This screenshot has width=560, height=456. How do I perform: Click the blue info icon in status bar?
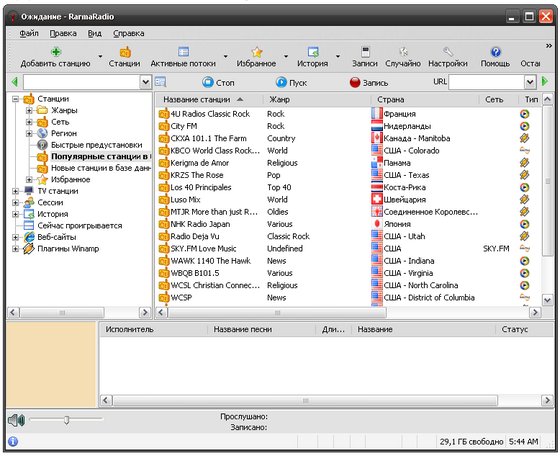point(13,442)
